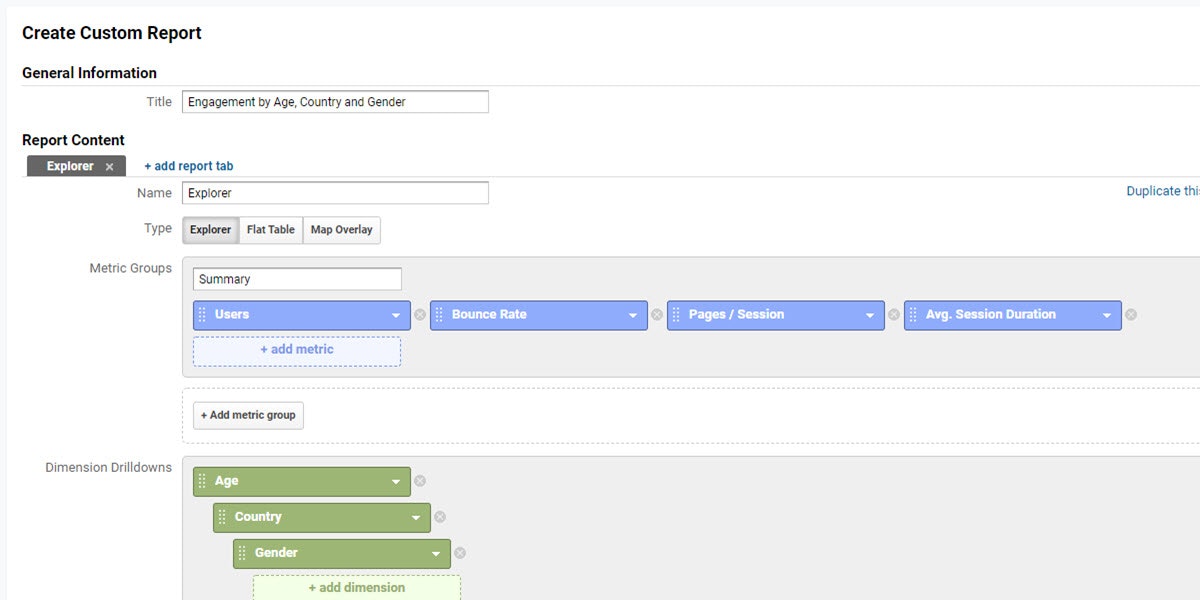1200x600 pixels.
Task: Click the drag handle on Users metric
Action: tap(202, 315)
